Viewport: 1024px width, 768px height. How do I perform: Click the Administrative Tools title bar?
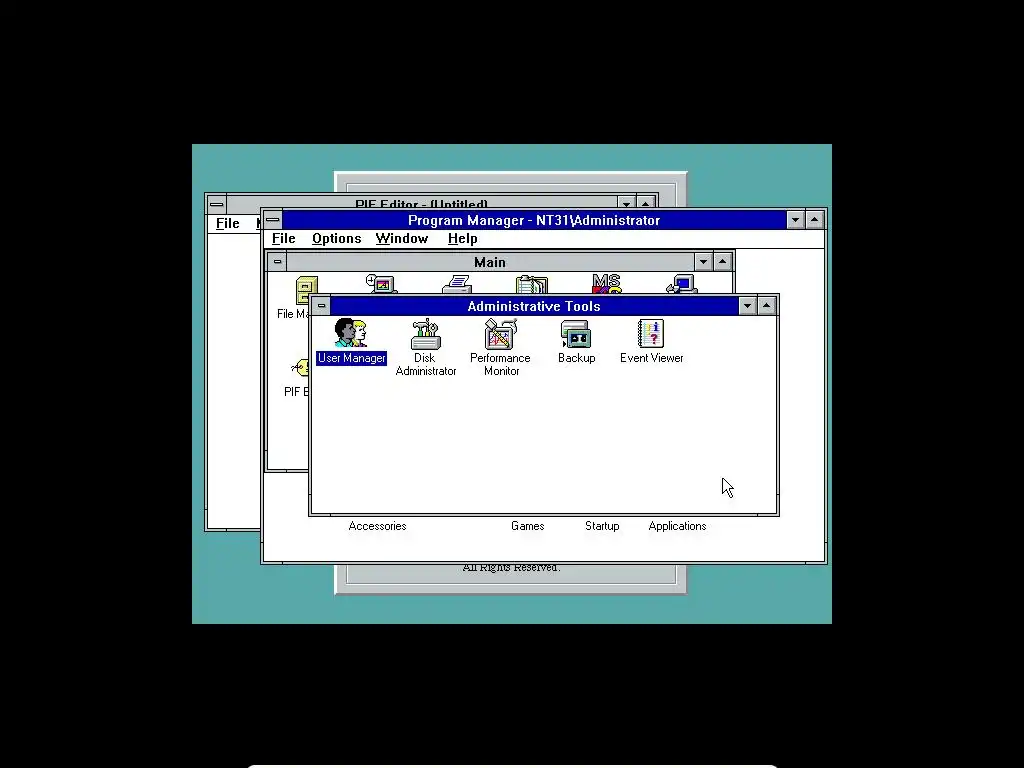534,306
